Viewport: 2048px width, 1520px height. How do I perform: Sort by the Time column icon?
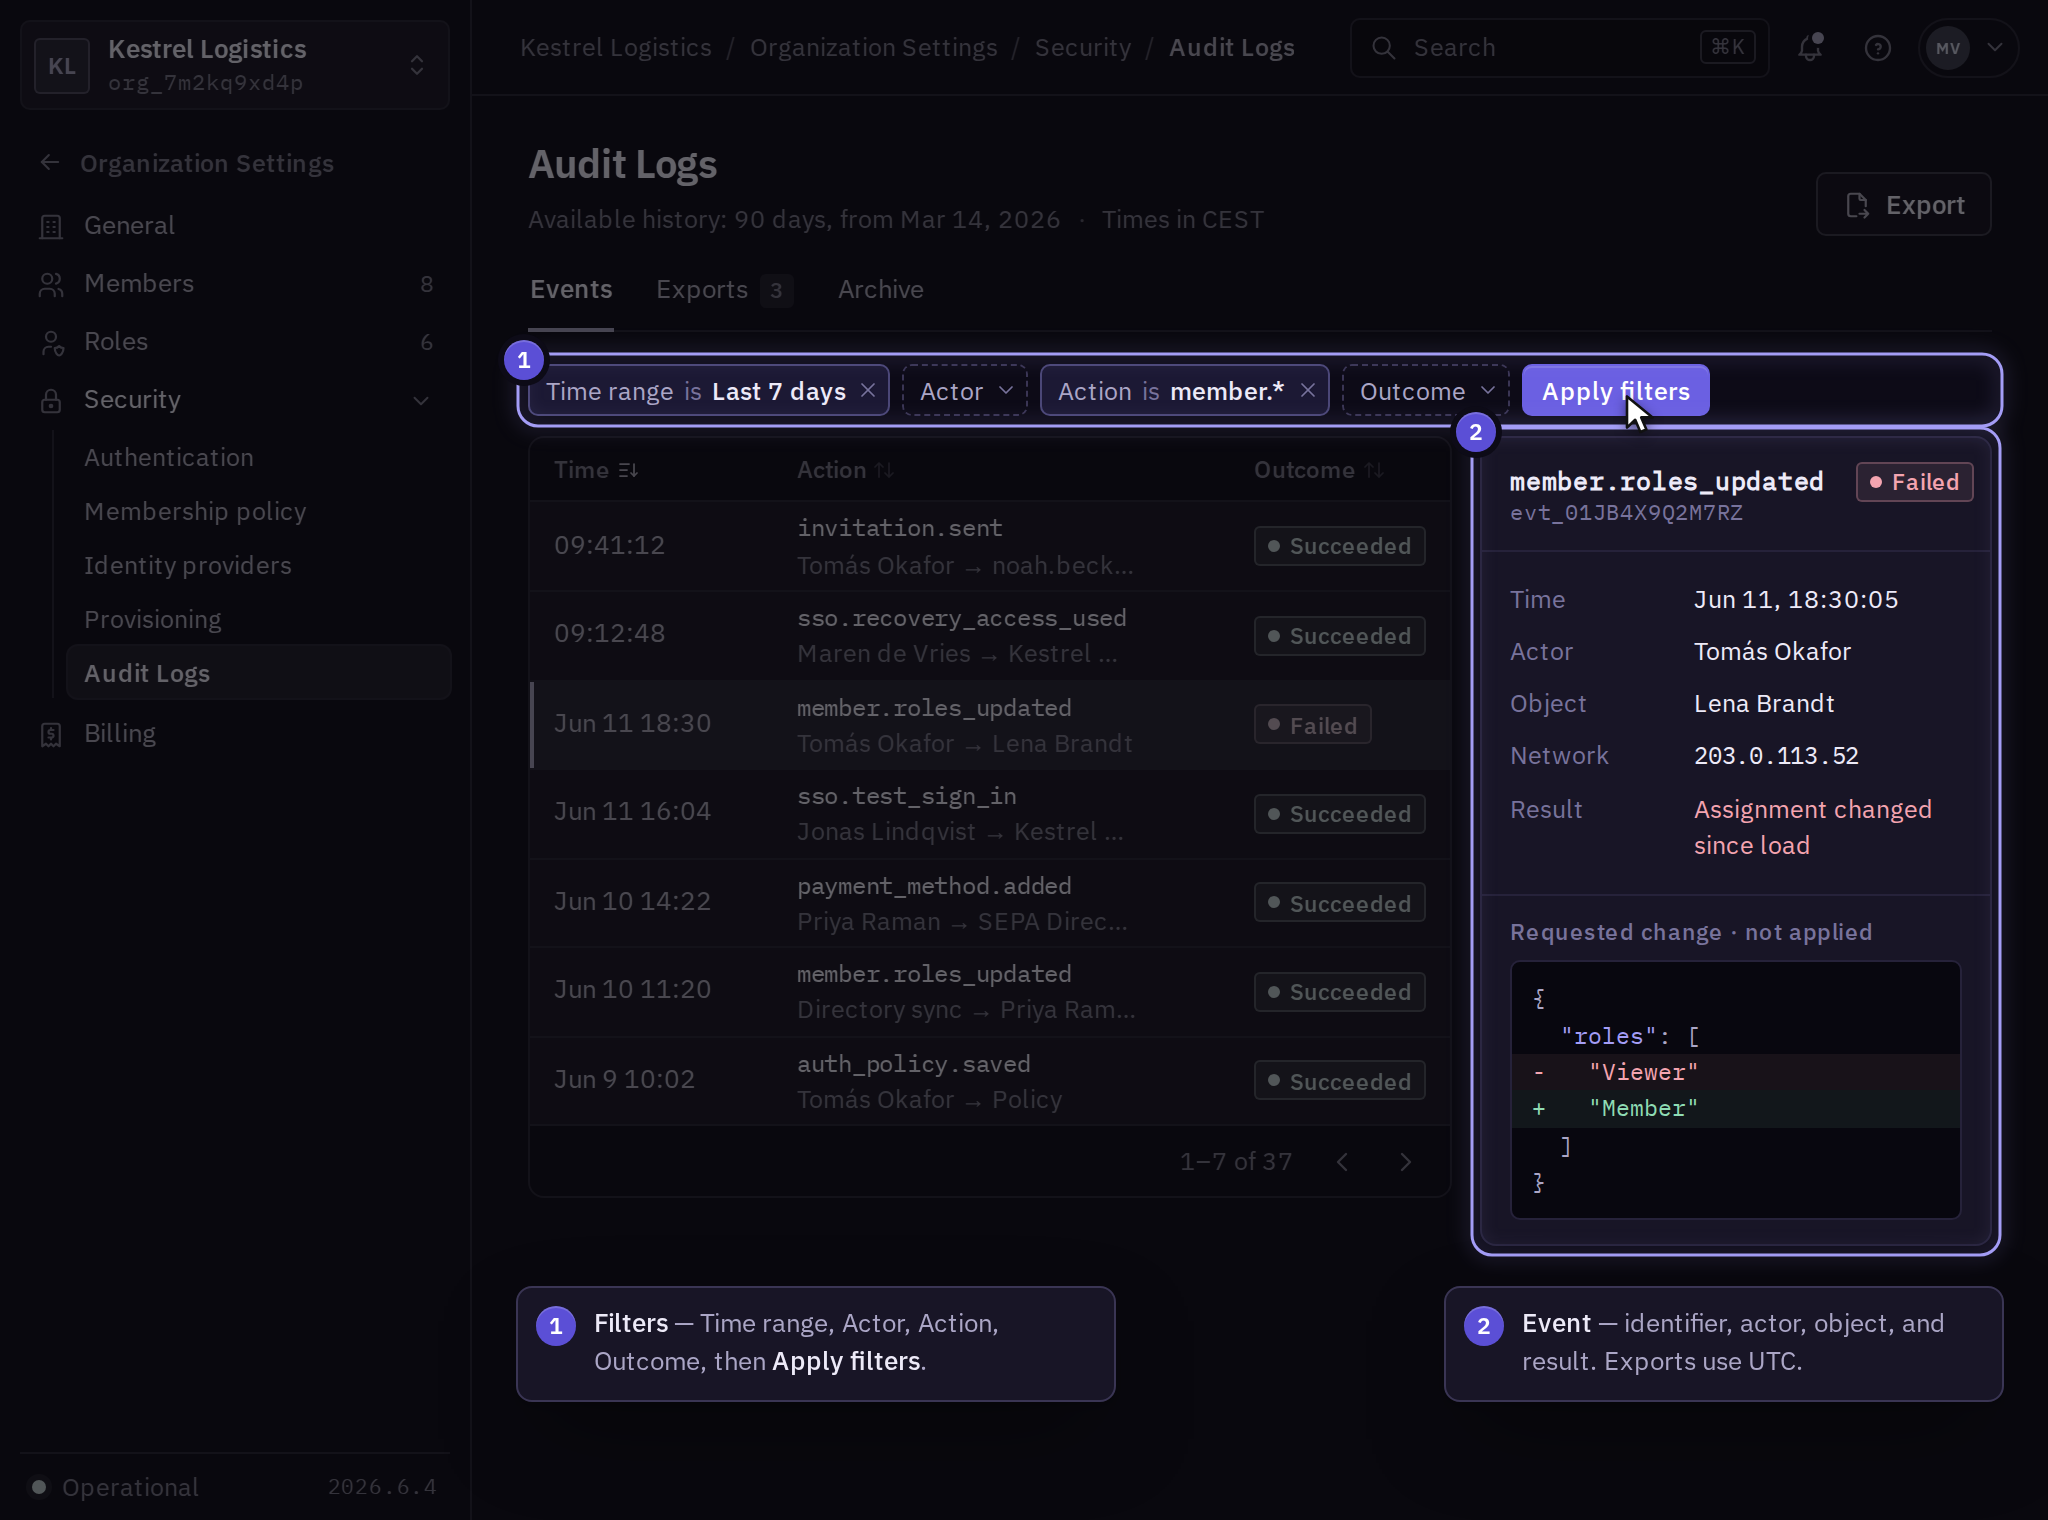(628, 470)
